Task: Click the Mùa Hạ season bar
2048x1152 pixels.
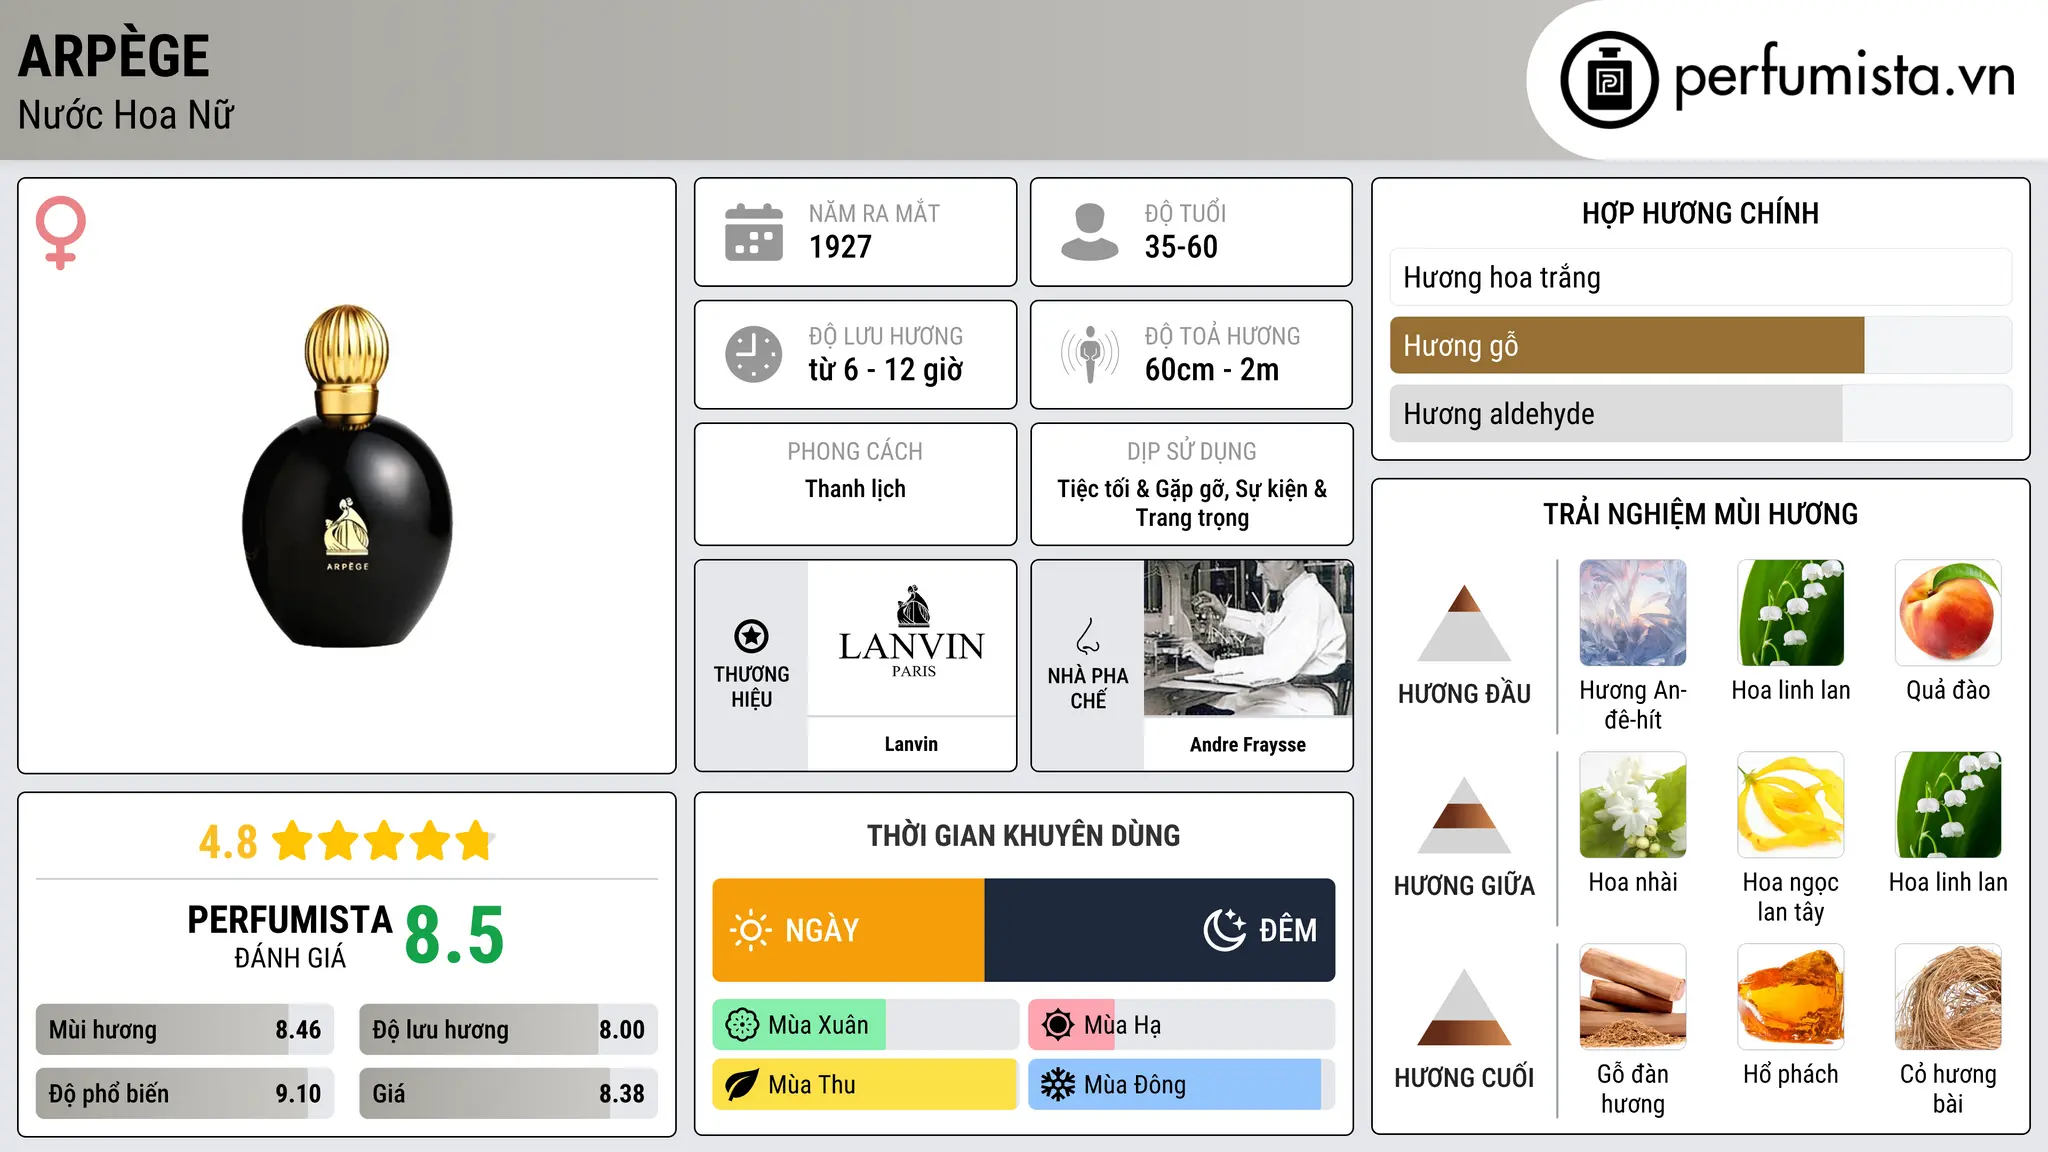Action: 1182,1025
